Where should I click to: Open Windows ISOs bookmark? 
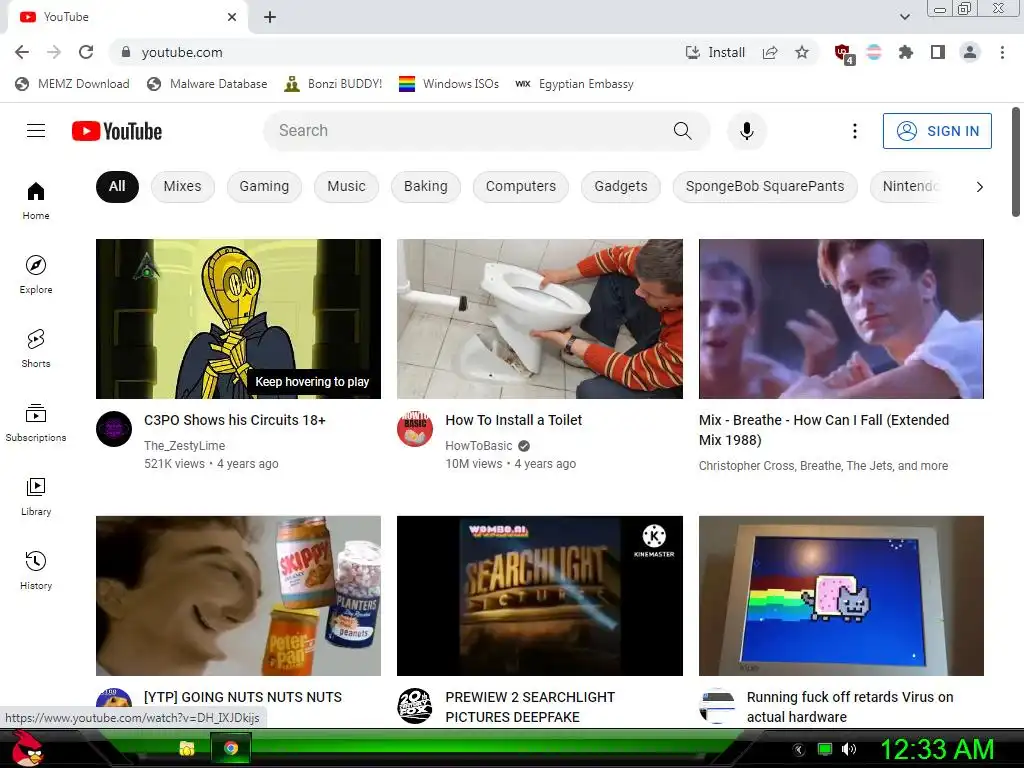click(x=449, y=84)
